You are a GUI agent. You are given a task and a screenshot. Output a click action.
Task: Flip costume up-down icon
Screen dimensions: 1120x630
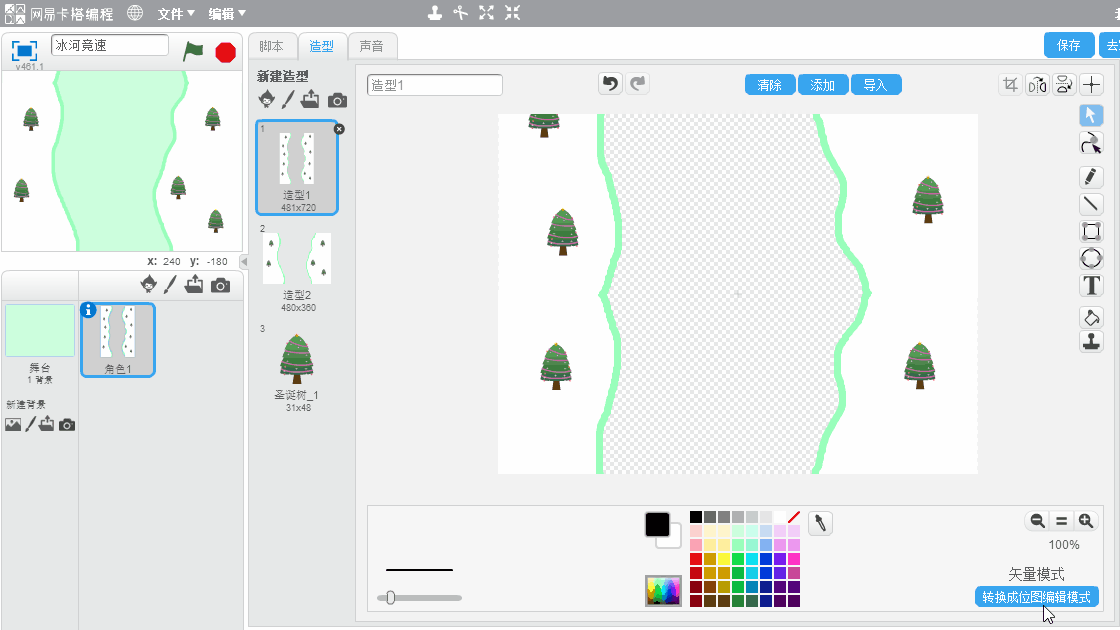coord(1064,84)
